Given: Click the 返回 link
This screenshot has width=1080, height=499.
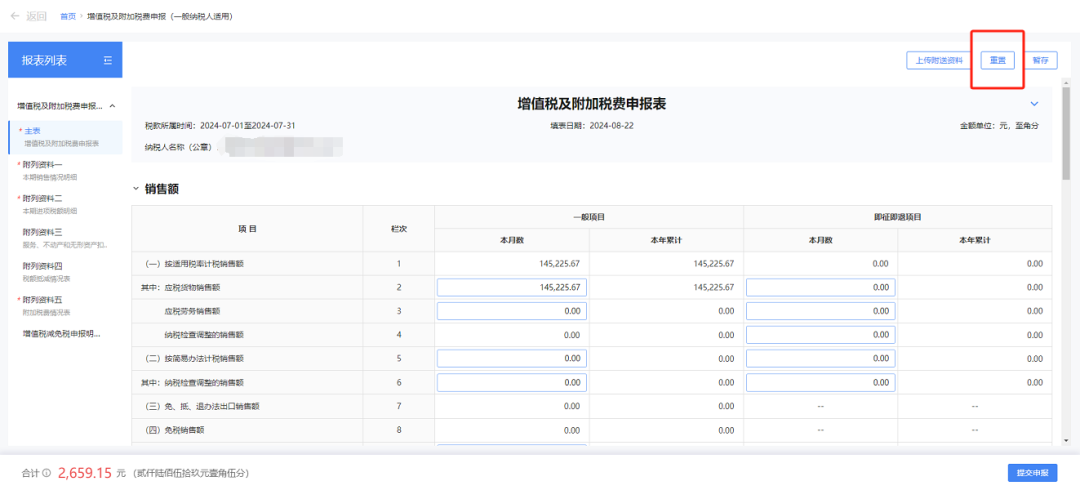Looking at the screenshot, I should pos(37,16).
